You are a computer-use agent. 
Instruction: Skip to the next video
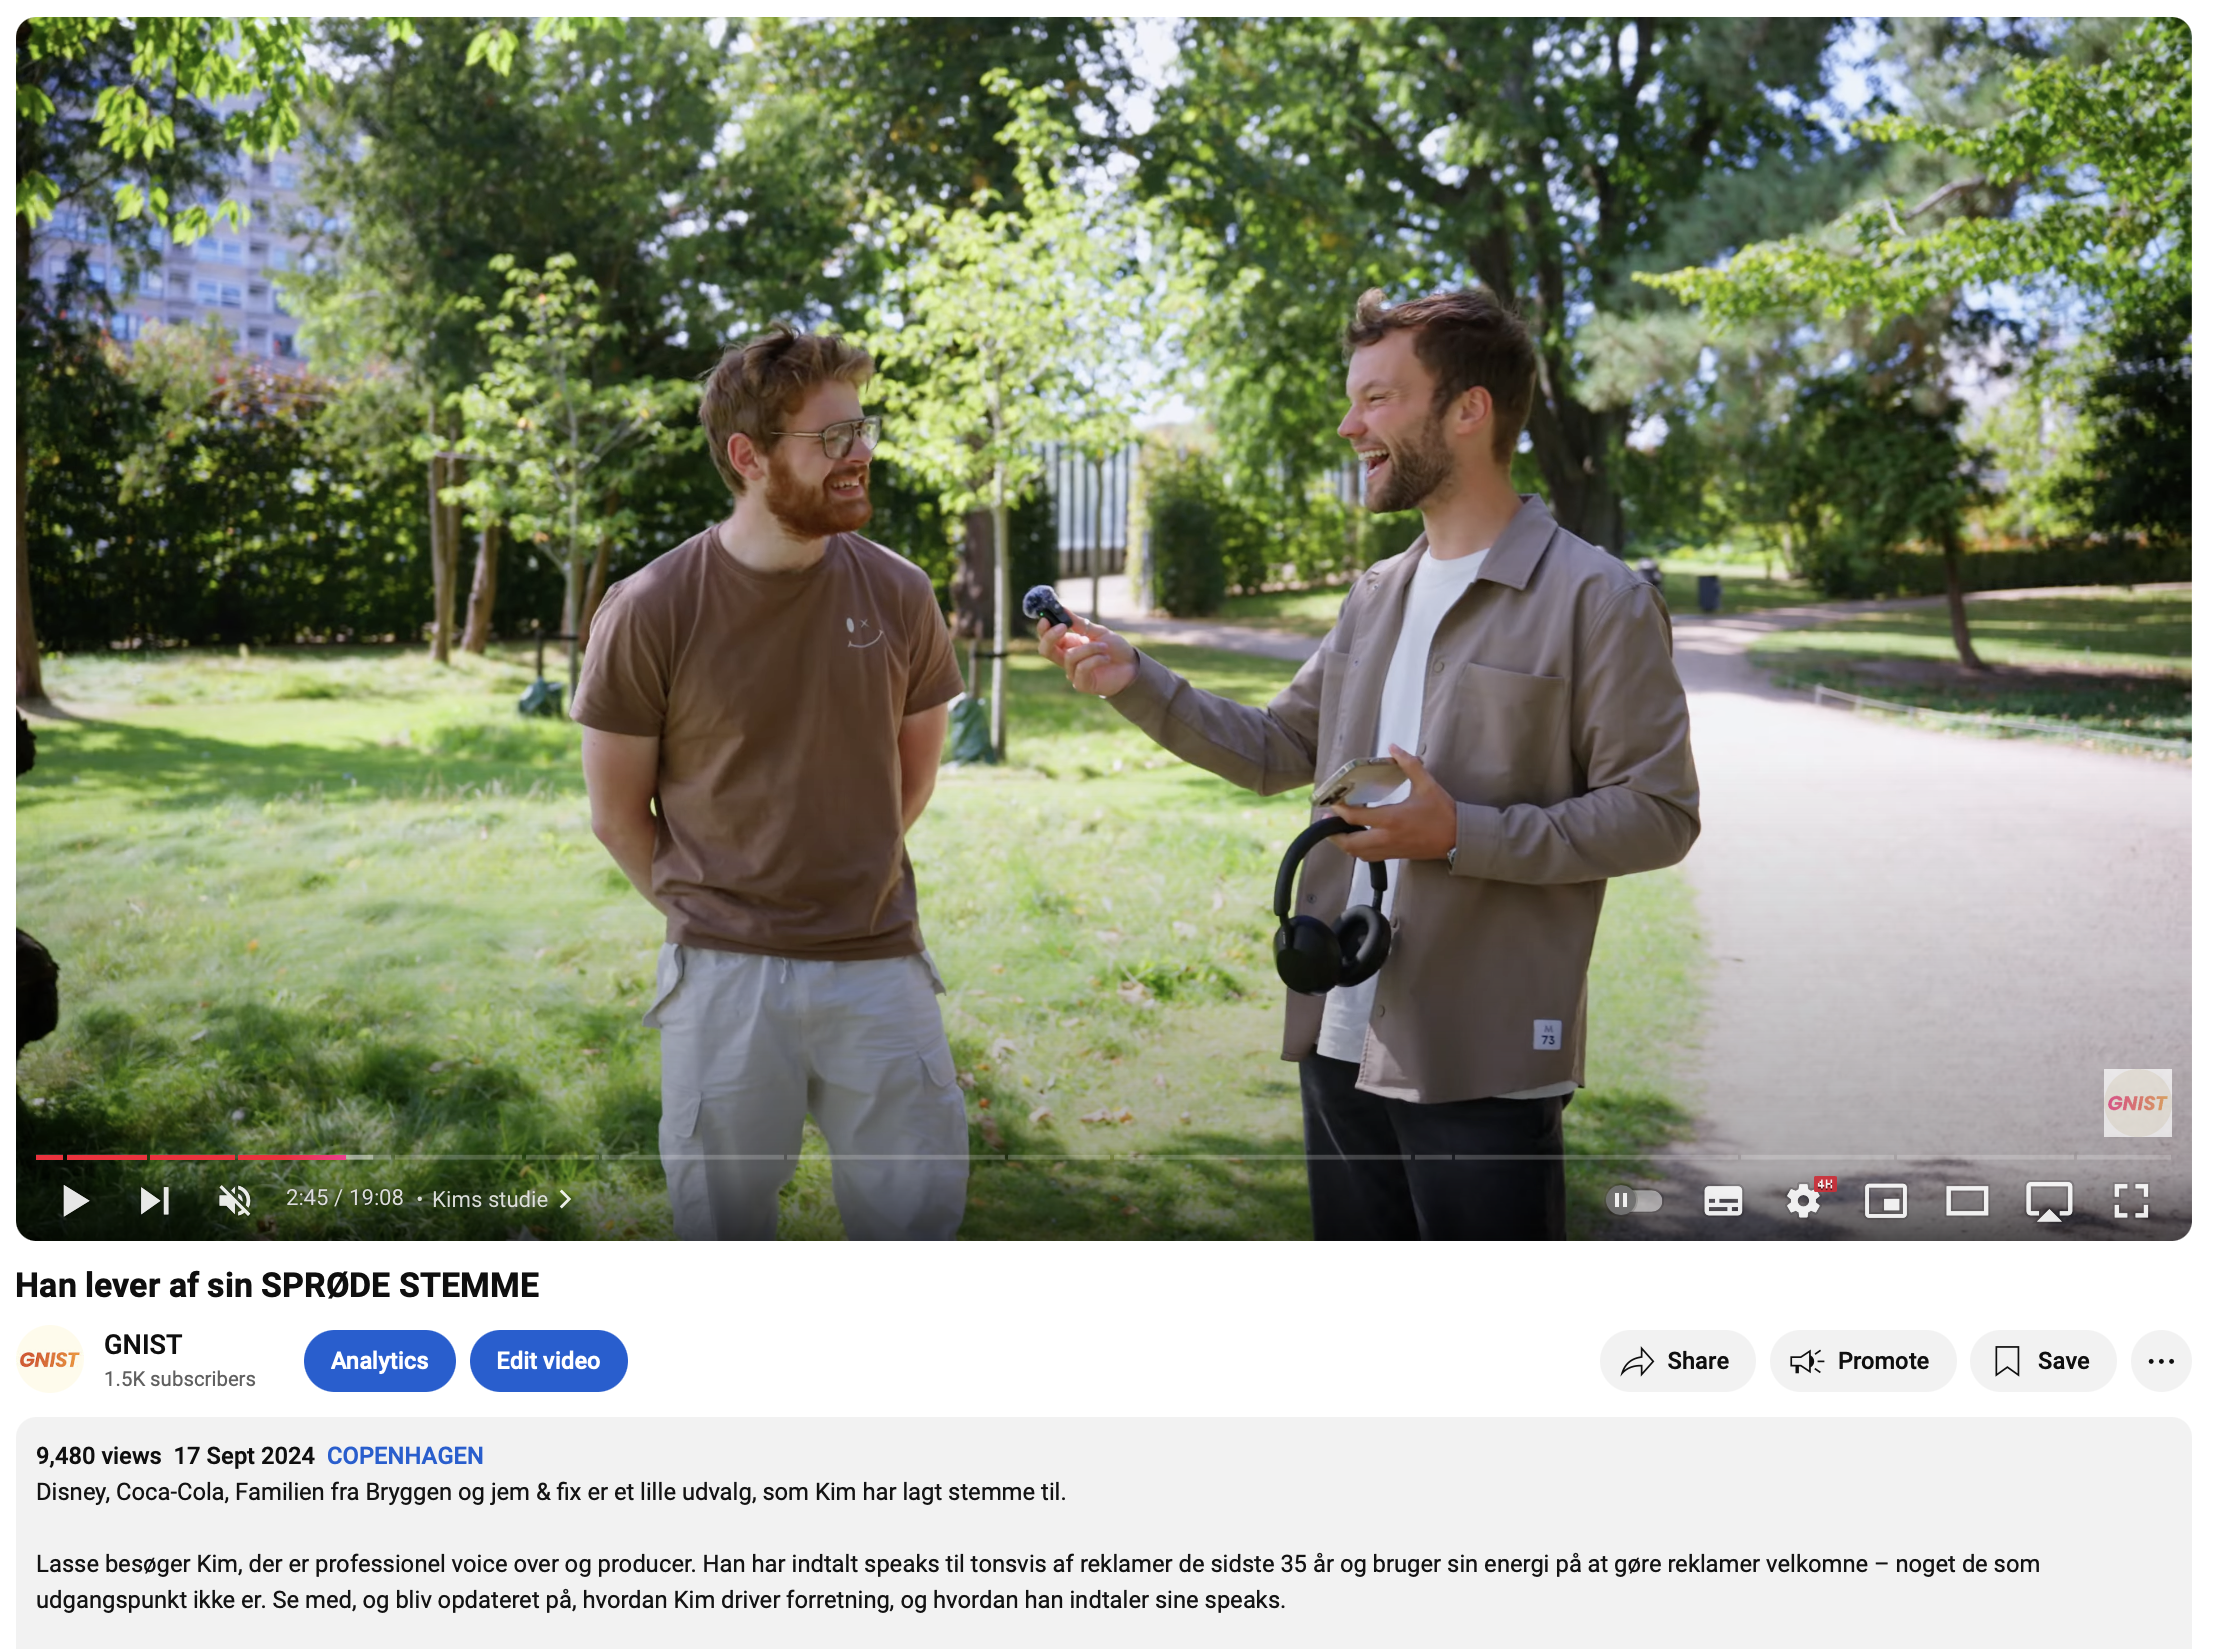coord(155,1200)
